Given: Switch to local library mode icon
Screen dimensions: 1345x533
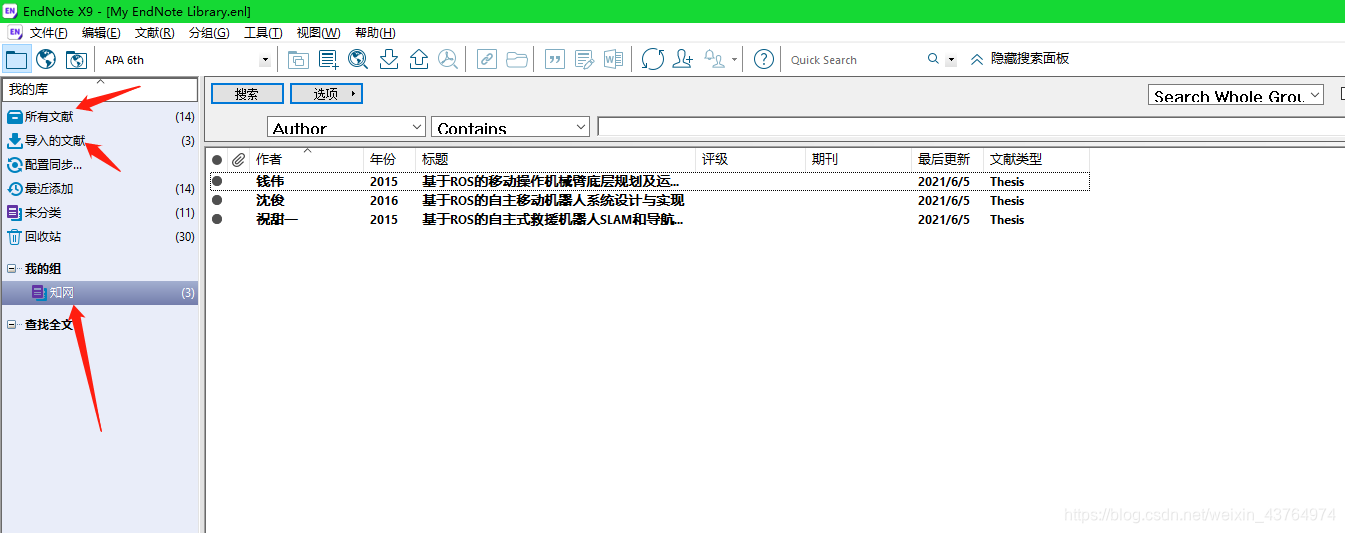Looking at the screenshot, I should (16, 59).
